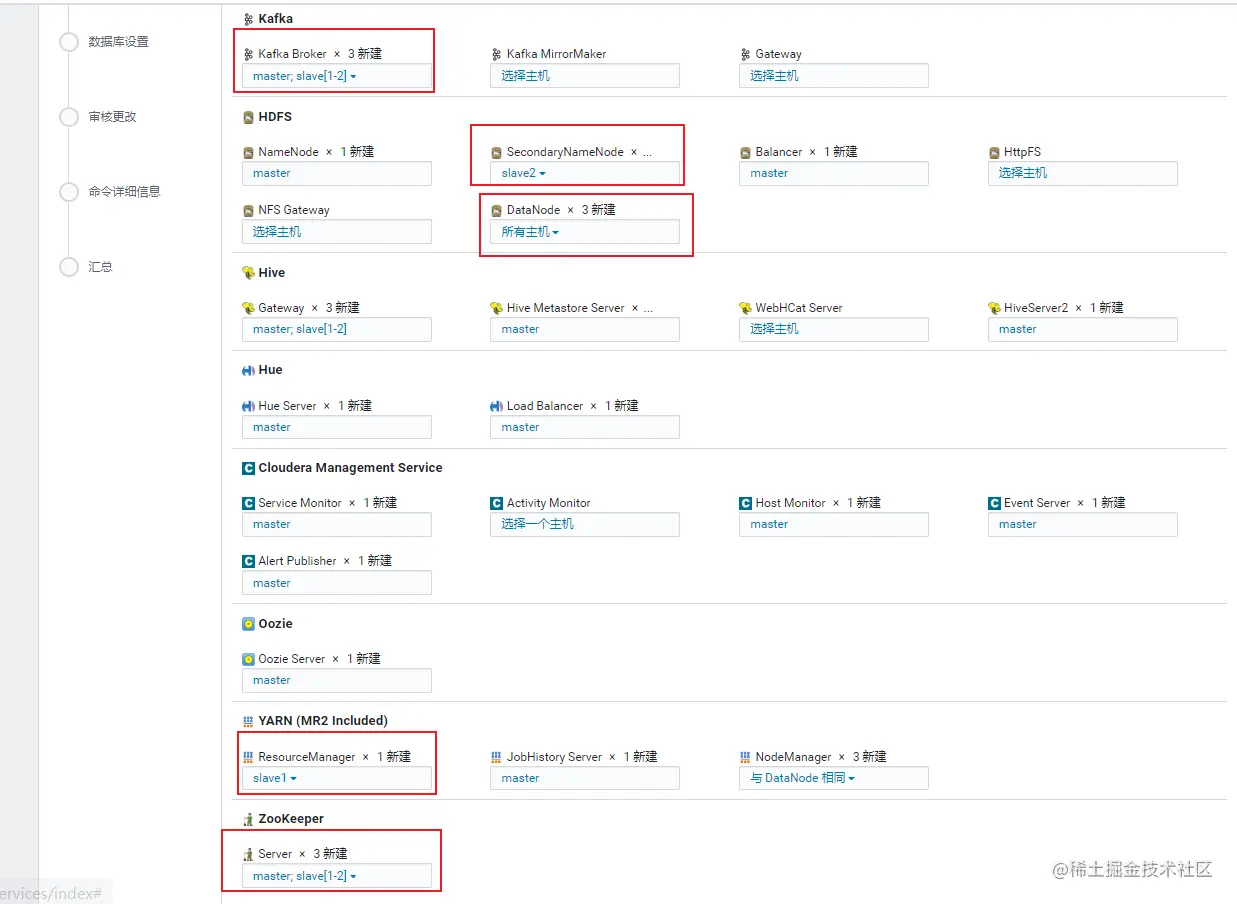Click the Hue Server role icon
The image size is (1237, 904).
coord(248,406)
